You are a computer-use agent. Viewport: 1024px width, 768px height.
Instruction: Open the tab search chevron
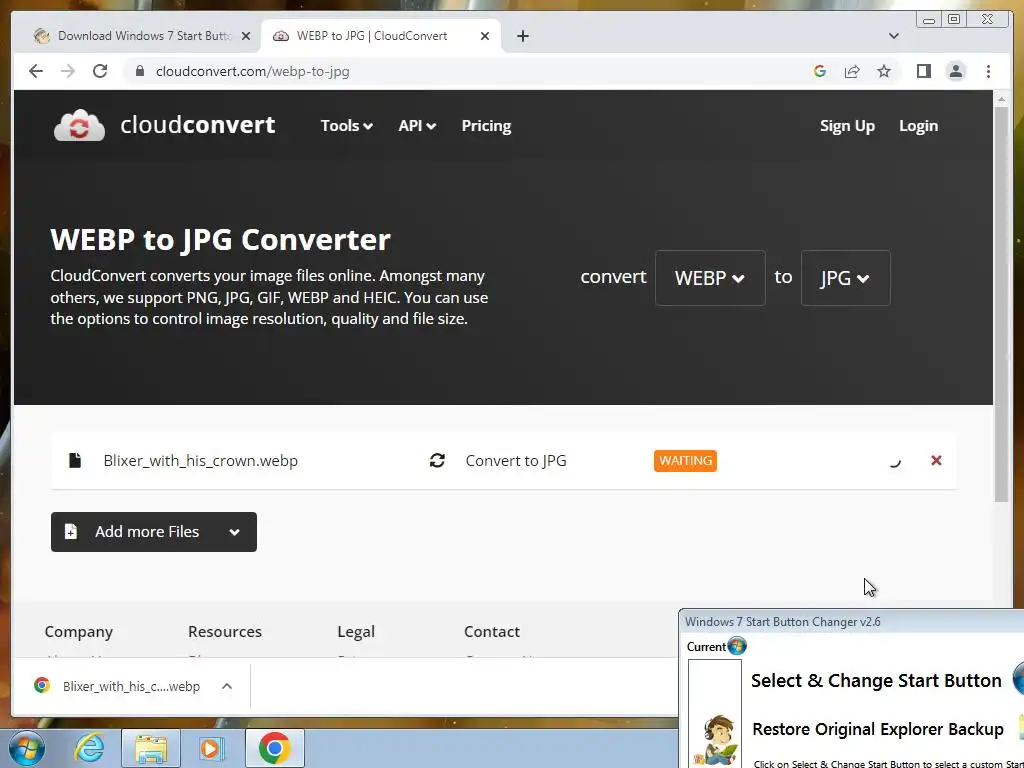pyautogui.click(x=893, y=36)
